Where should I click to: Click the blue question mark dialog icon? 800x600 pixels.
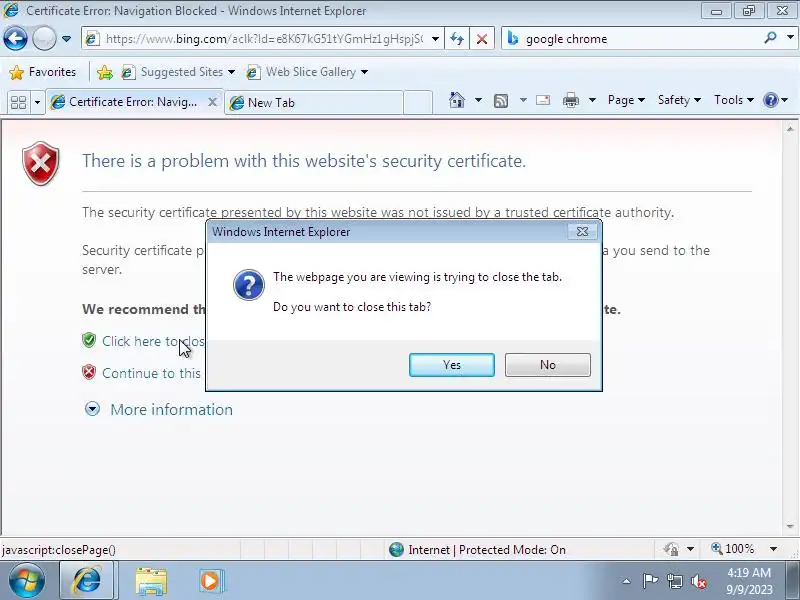coord(249,285)
